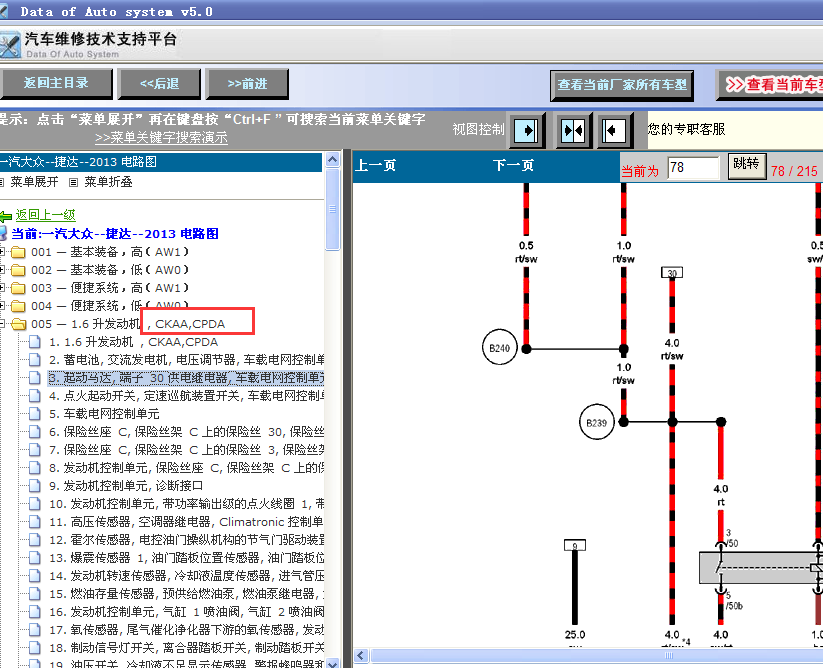Image resolution: width=823 pixels, height=668 pixels.
Task: Open item 7. 保险丝座 C 保险丝 3
Action: coord(186,450)
